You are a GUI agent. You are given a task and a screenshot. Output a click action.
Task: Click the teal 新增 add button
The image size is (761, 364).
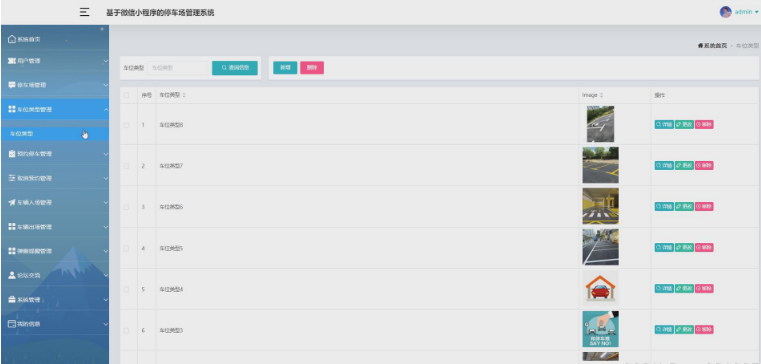[285, 68]
